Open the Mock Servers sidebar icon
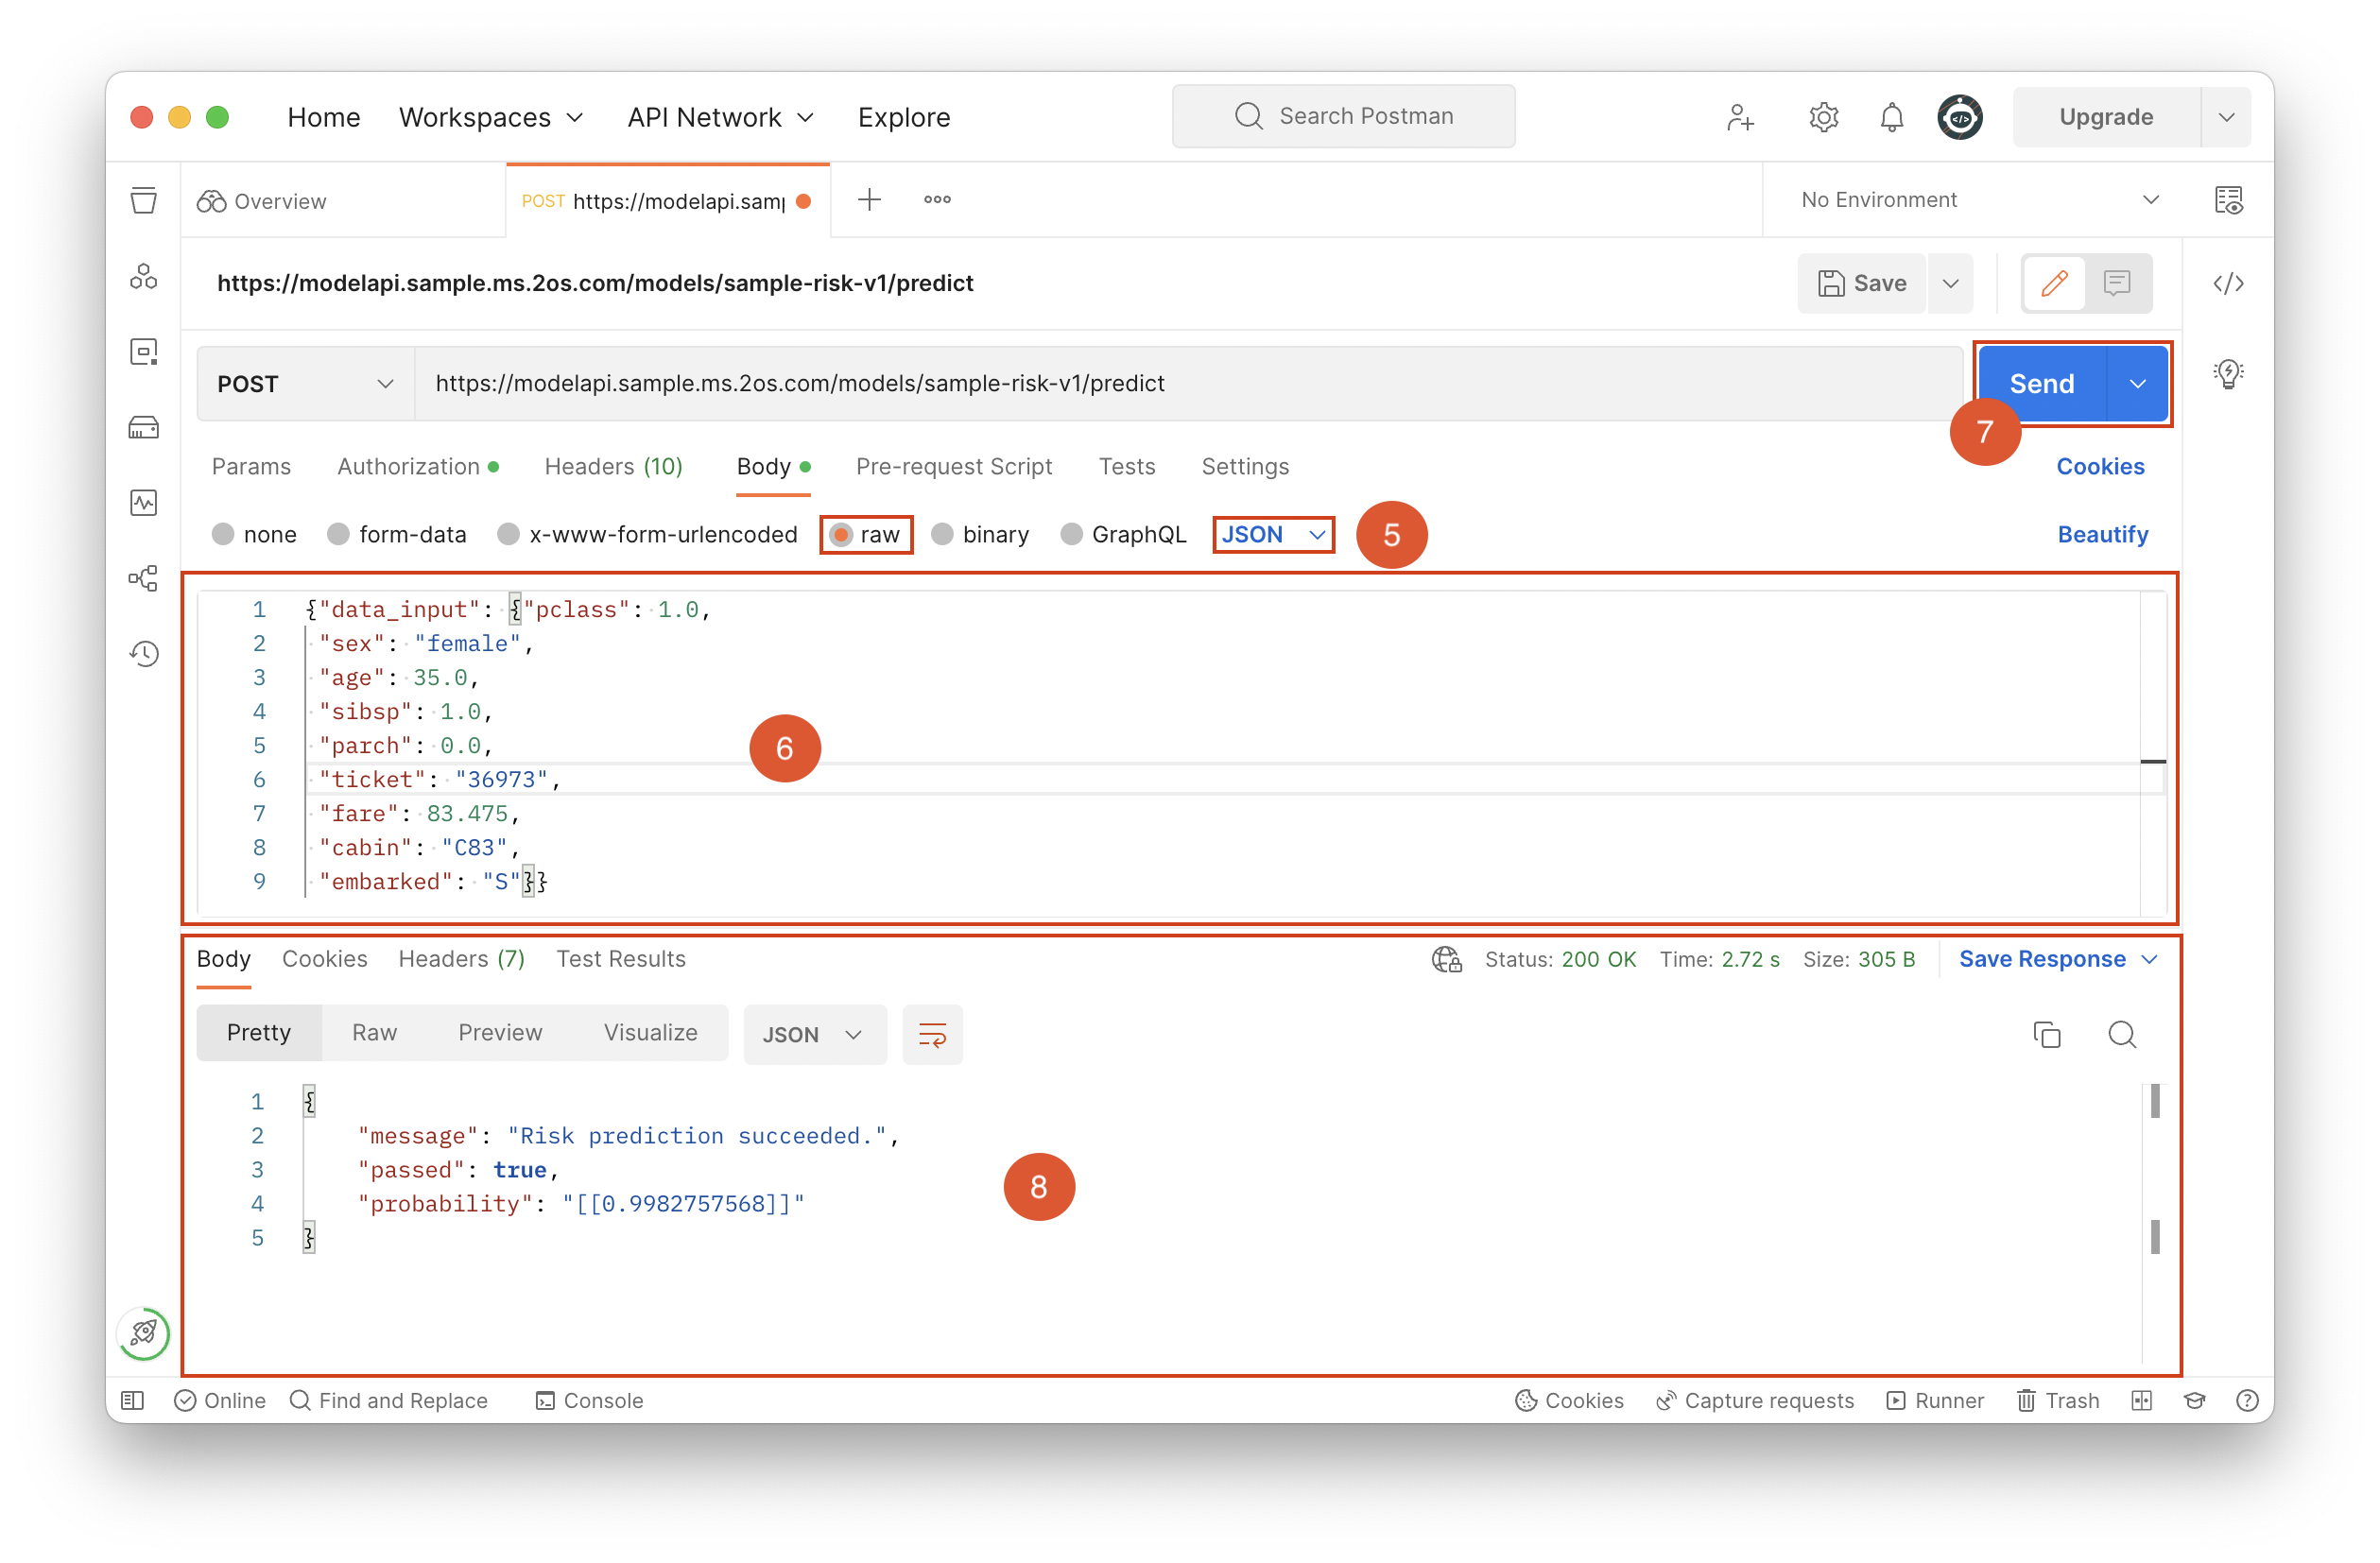 (x=144, y=428)
